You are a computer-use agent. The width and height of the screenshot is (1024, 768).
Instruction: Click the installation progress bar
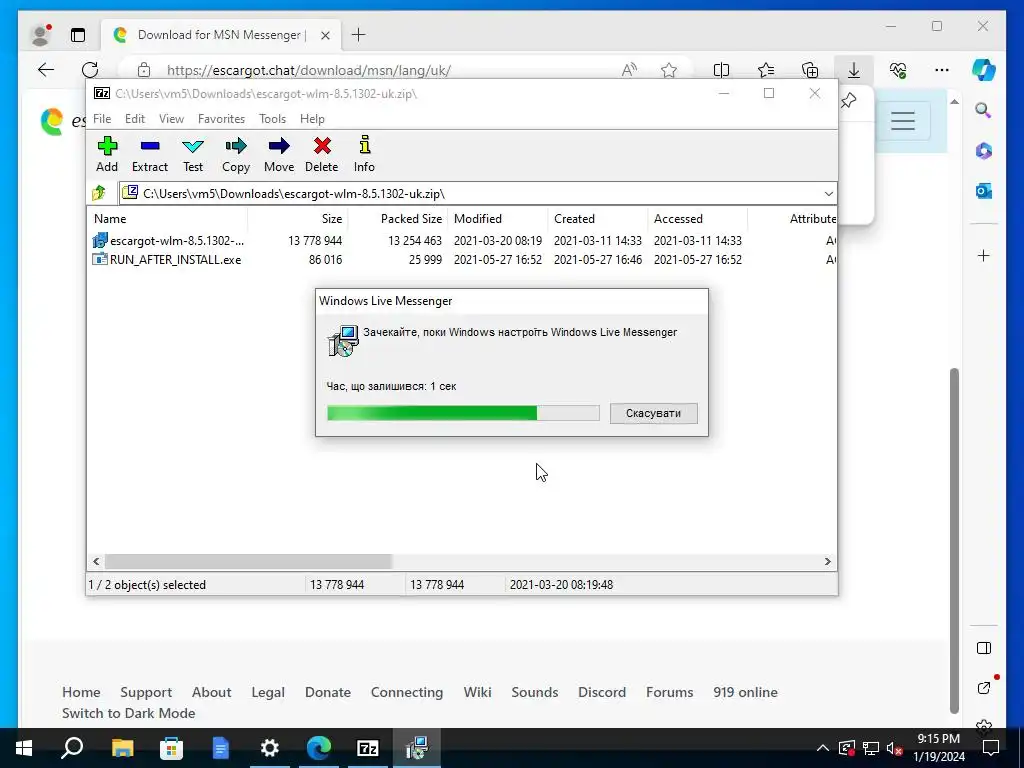coord(463,413)
